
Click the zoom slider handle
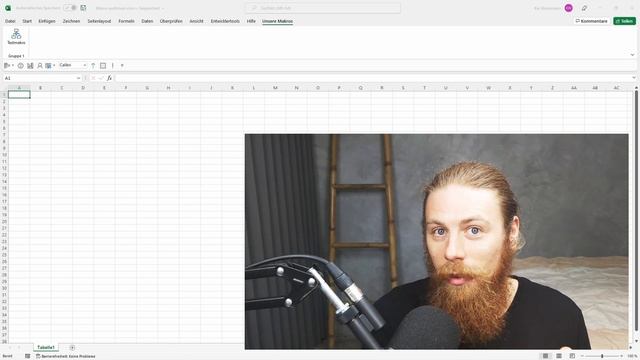602,356
